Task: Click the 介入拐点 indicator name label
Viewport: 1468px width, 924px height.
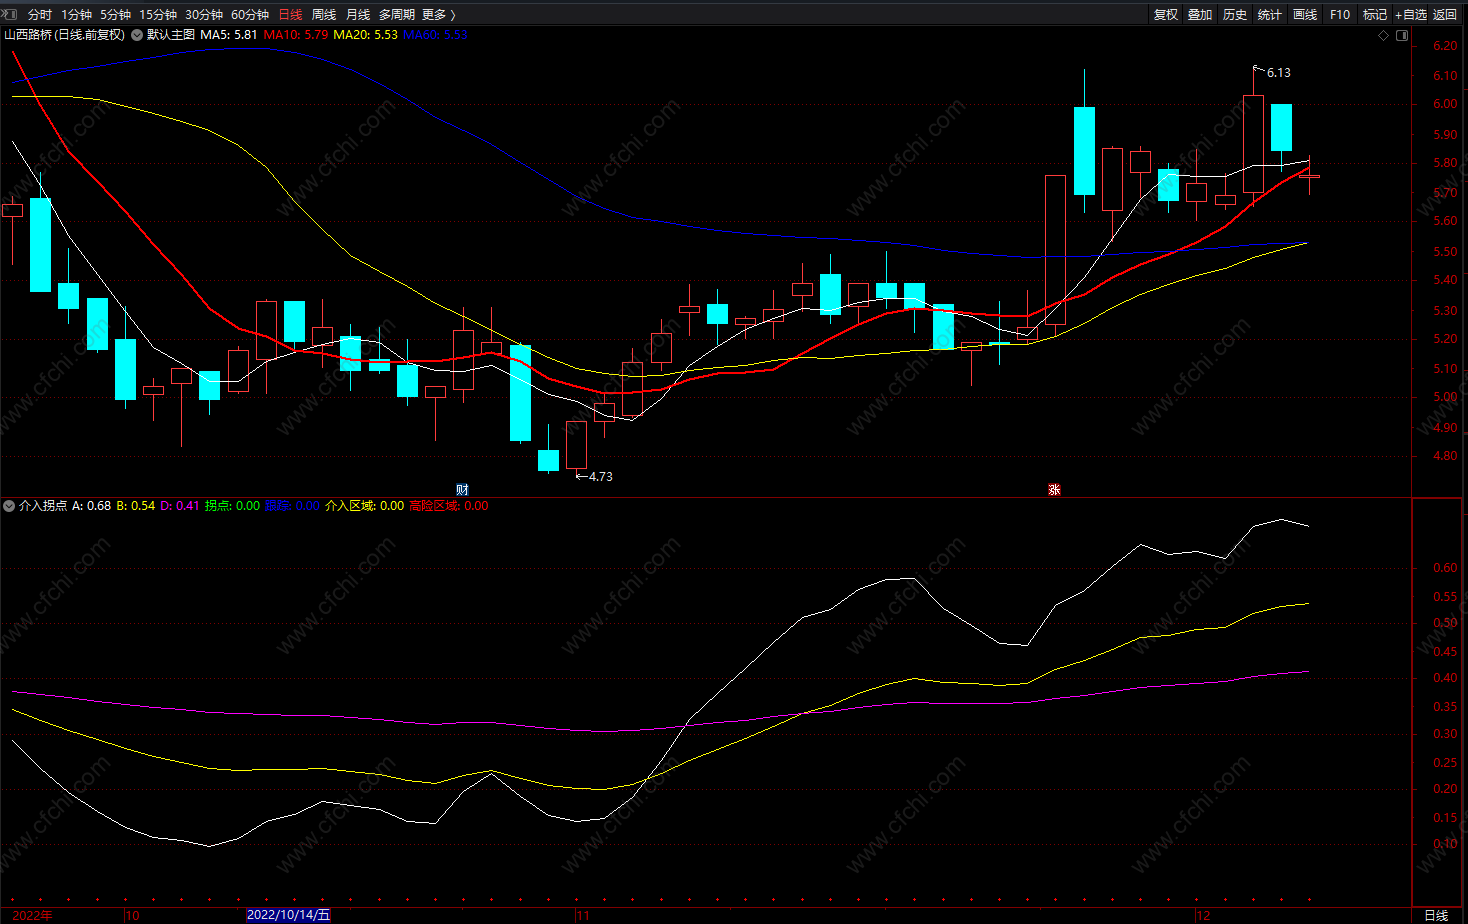Action: 43,506
